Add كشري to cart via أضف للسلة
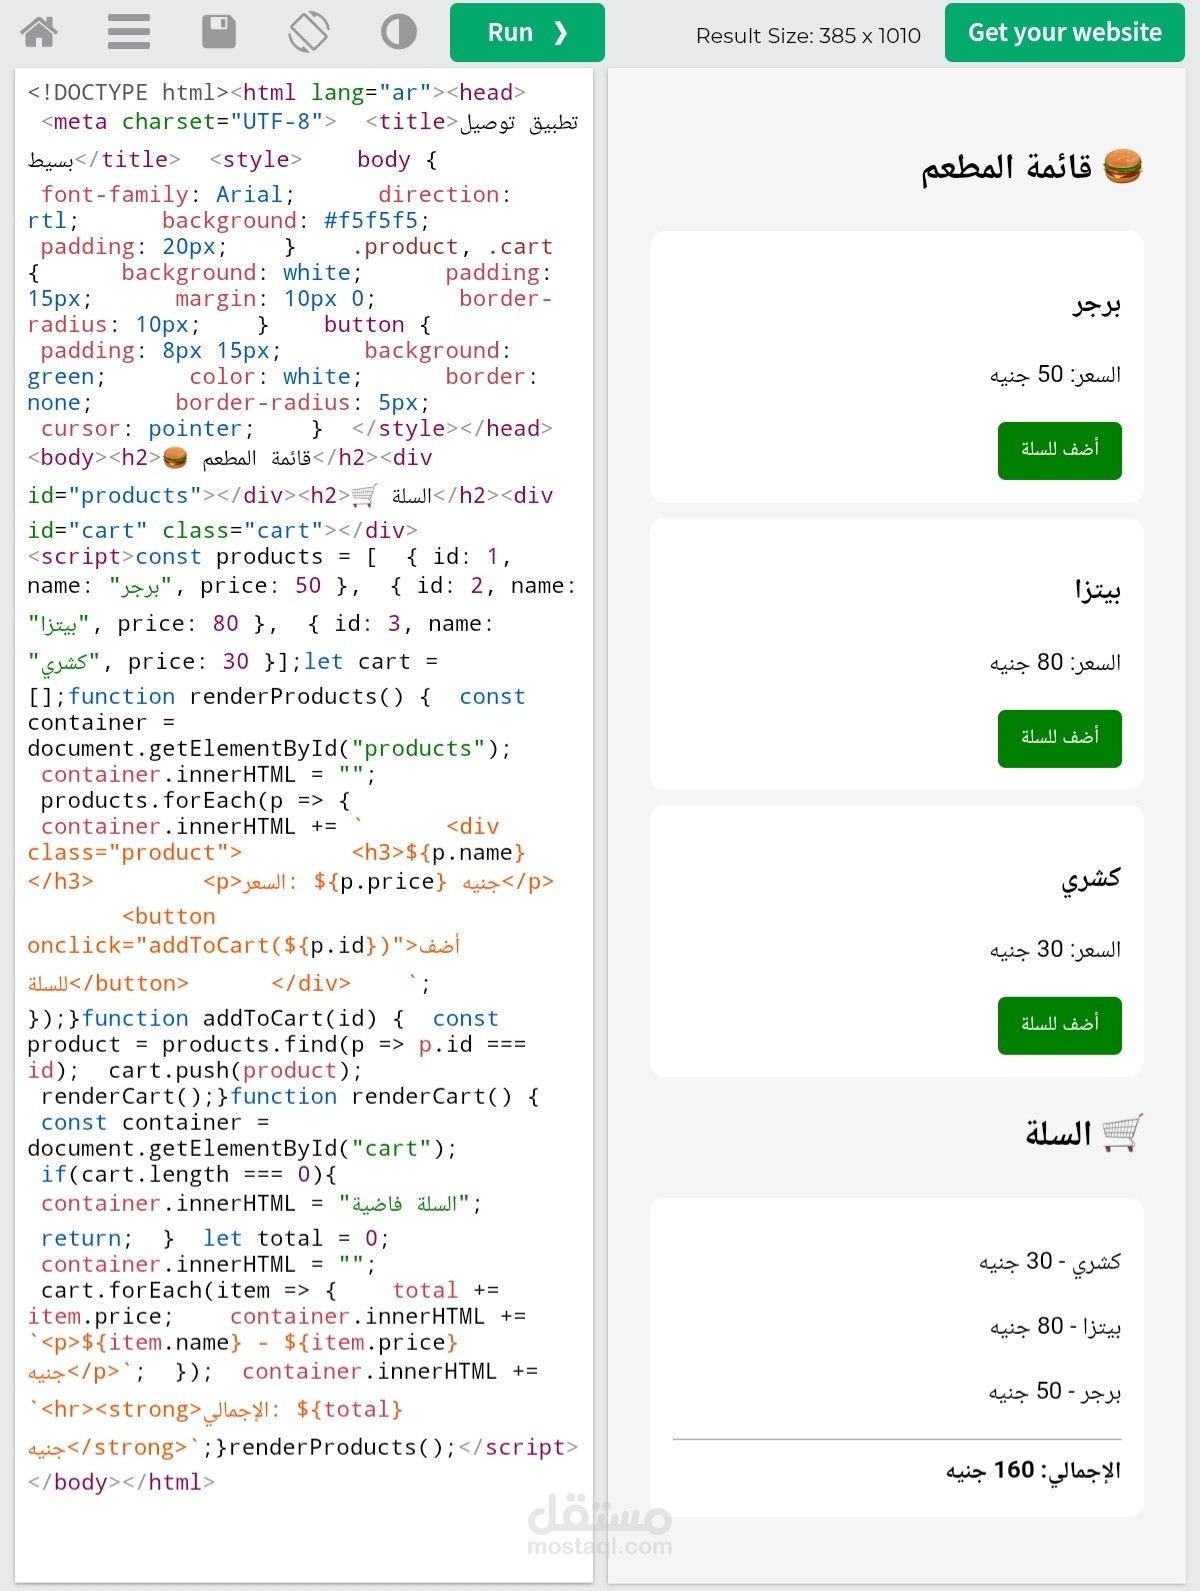The height and width of the screenshot is (1591, 1200). pos(1059,1025)
